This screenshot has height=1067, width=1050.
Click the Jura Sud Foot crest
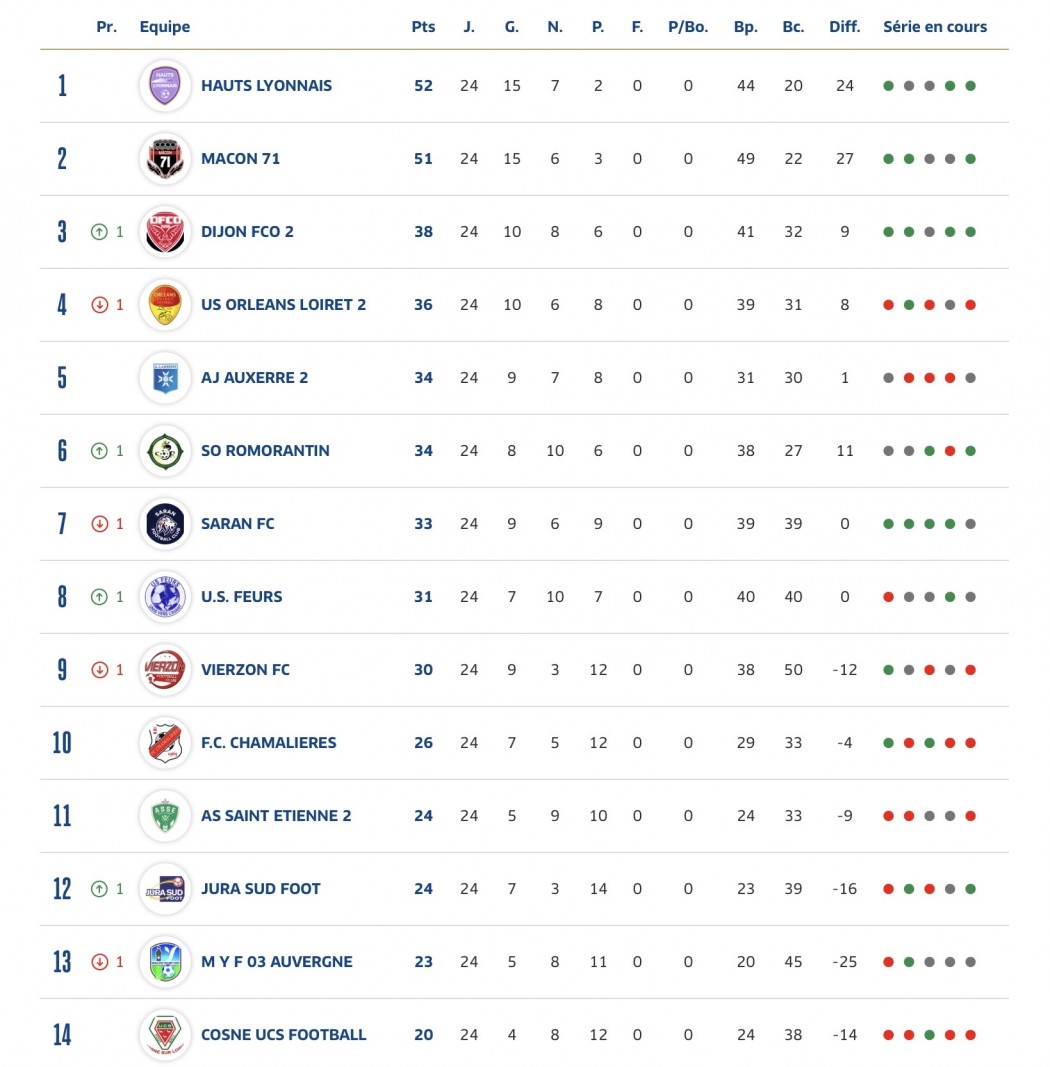pyautogui.click(x=165, y=889)
